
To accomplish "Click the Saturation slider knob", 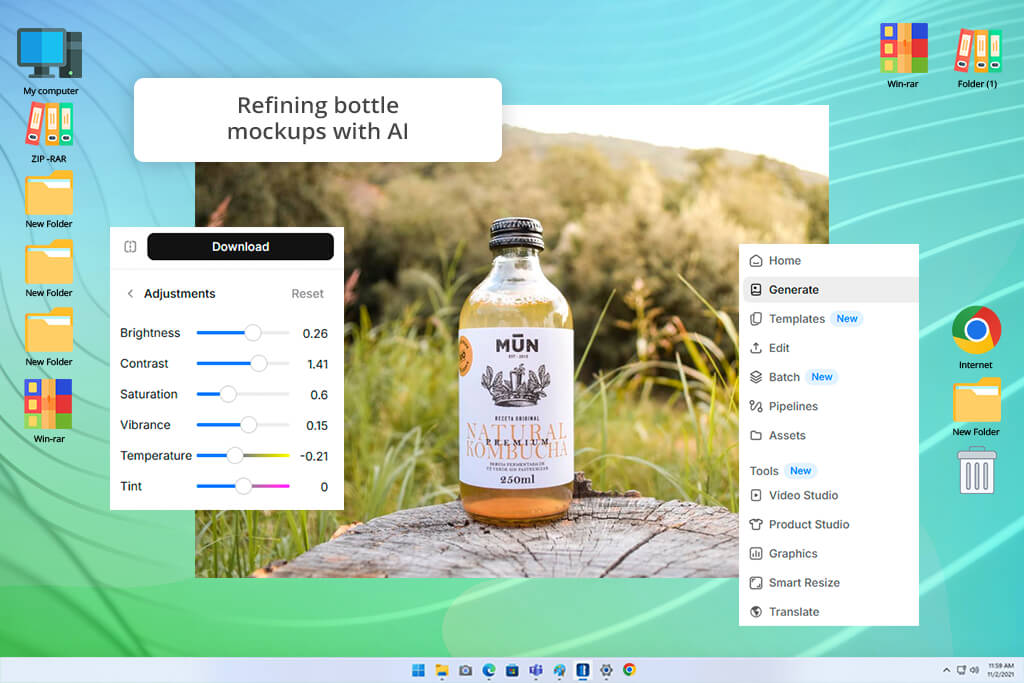I will click(x=228, y=394).
